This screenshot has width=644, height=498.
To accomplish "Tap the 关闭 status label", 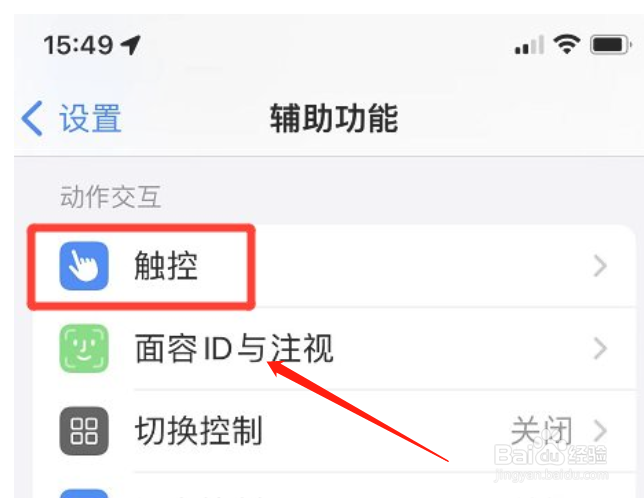I will click(x=541, y=431).
